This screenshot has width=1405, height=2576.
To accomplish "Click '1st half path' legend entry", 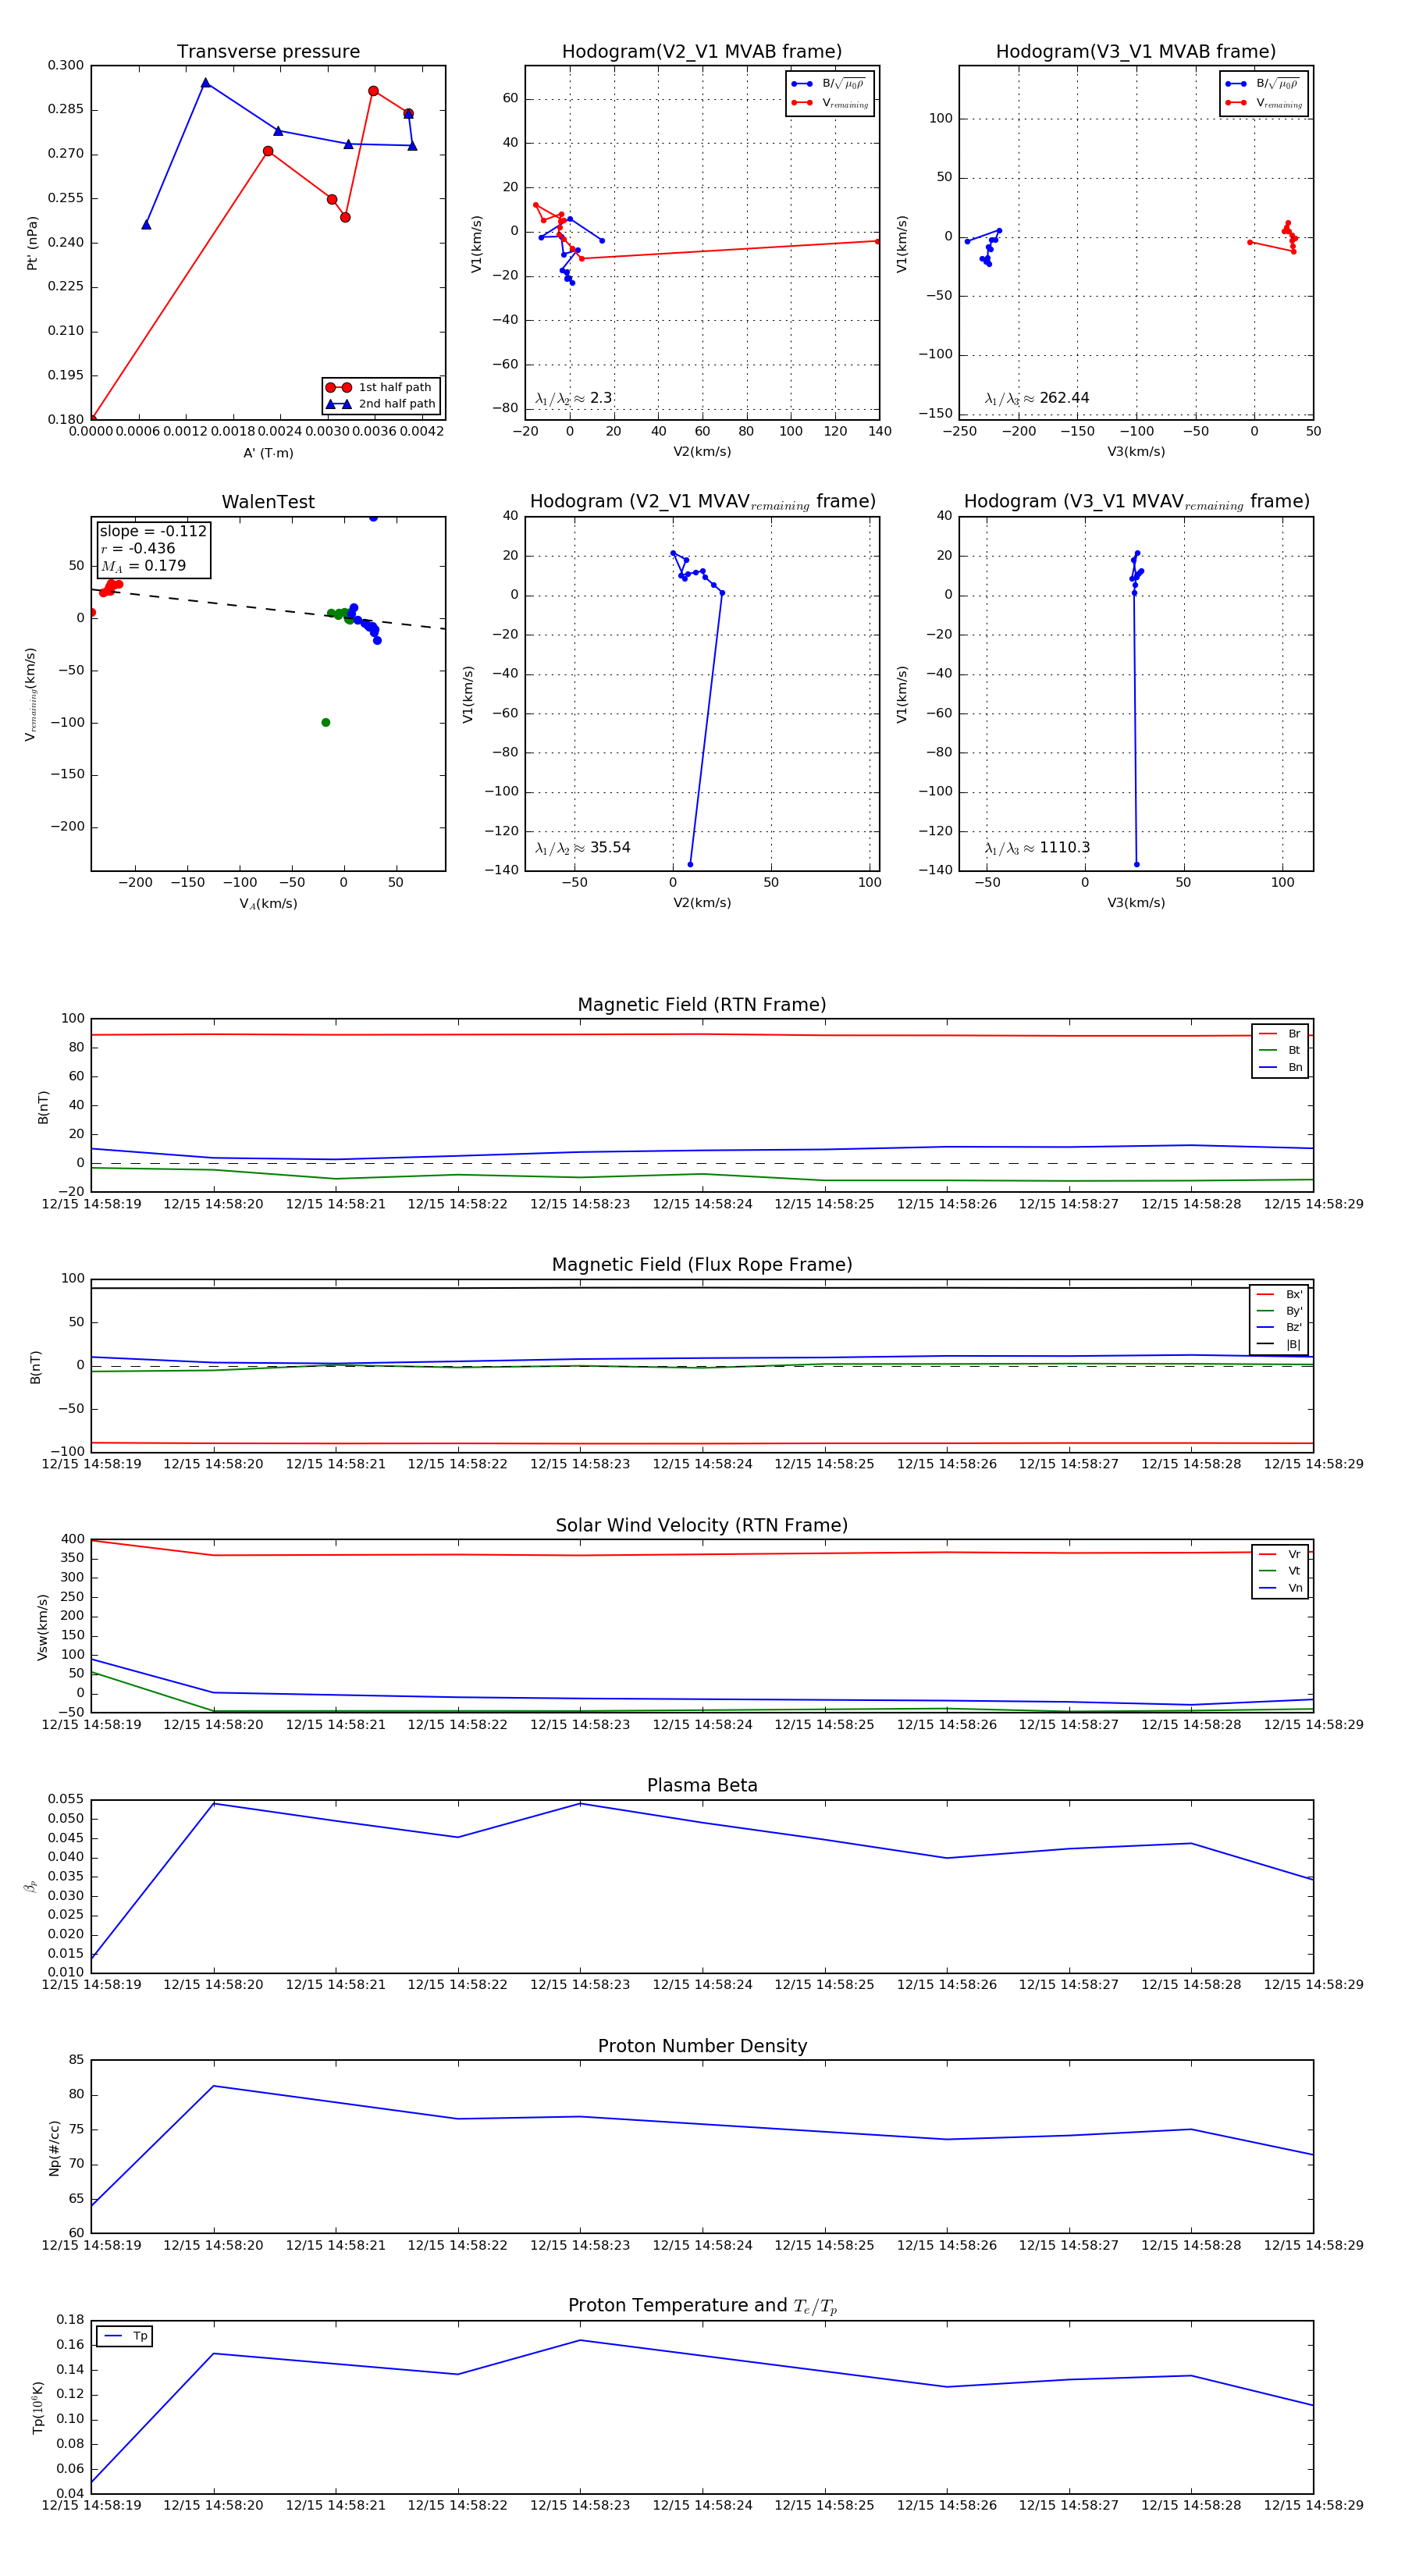I will coord(379,387).
